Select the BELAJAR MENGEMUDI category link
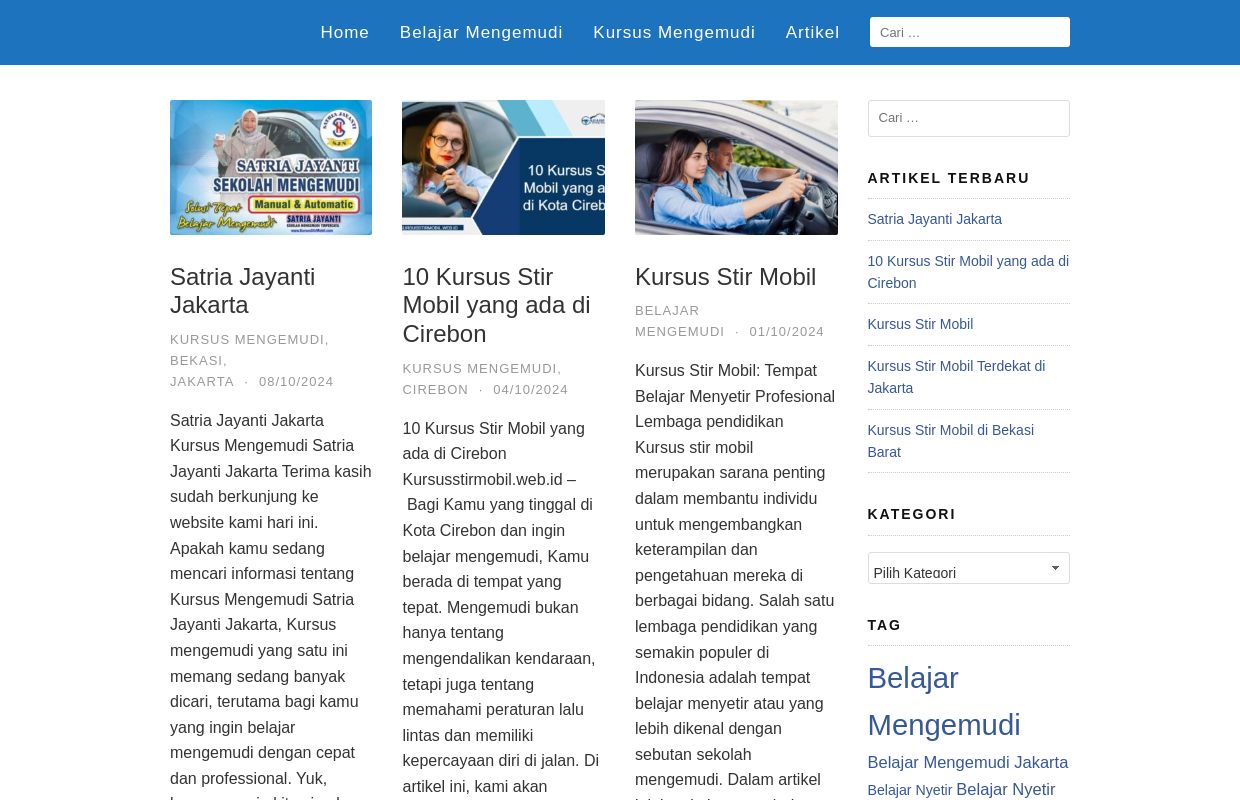1240x800 pixels. pyautogui.click(x=679, y=321)
